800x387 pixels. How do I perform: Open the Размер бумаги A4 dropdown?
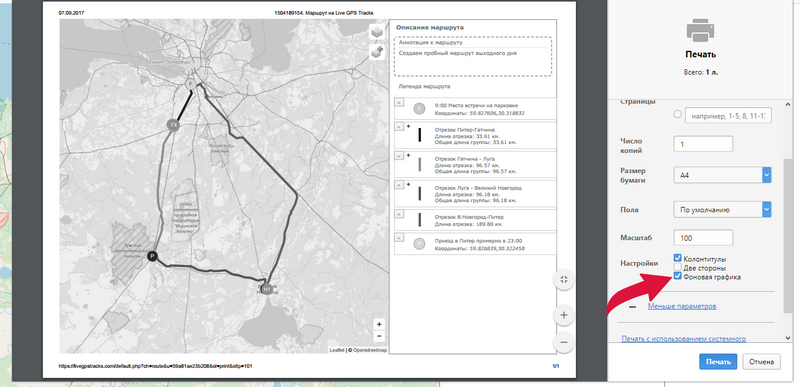coord(722,175)
